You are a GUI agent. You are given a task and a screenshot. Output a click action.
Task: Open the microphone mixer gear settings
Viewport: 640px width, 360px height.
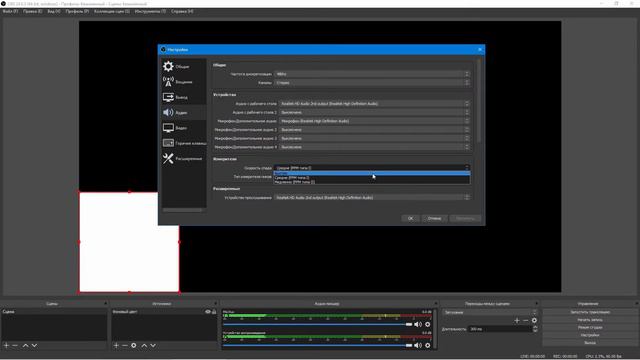click(x=428, y=324)
